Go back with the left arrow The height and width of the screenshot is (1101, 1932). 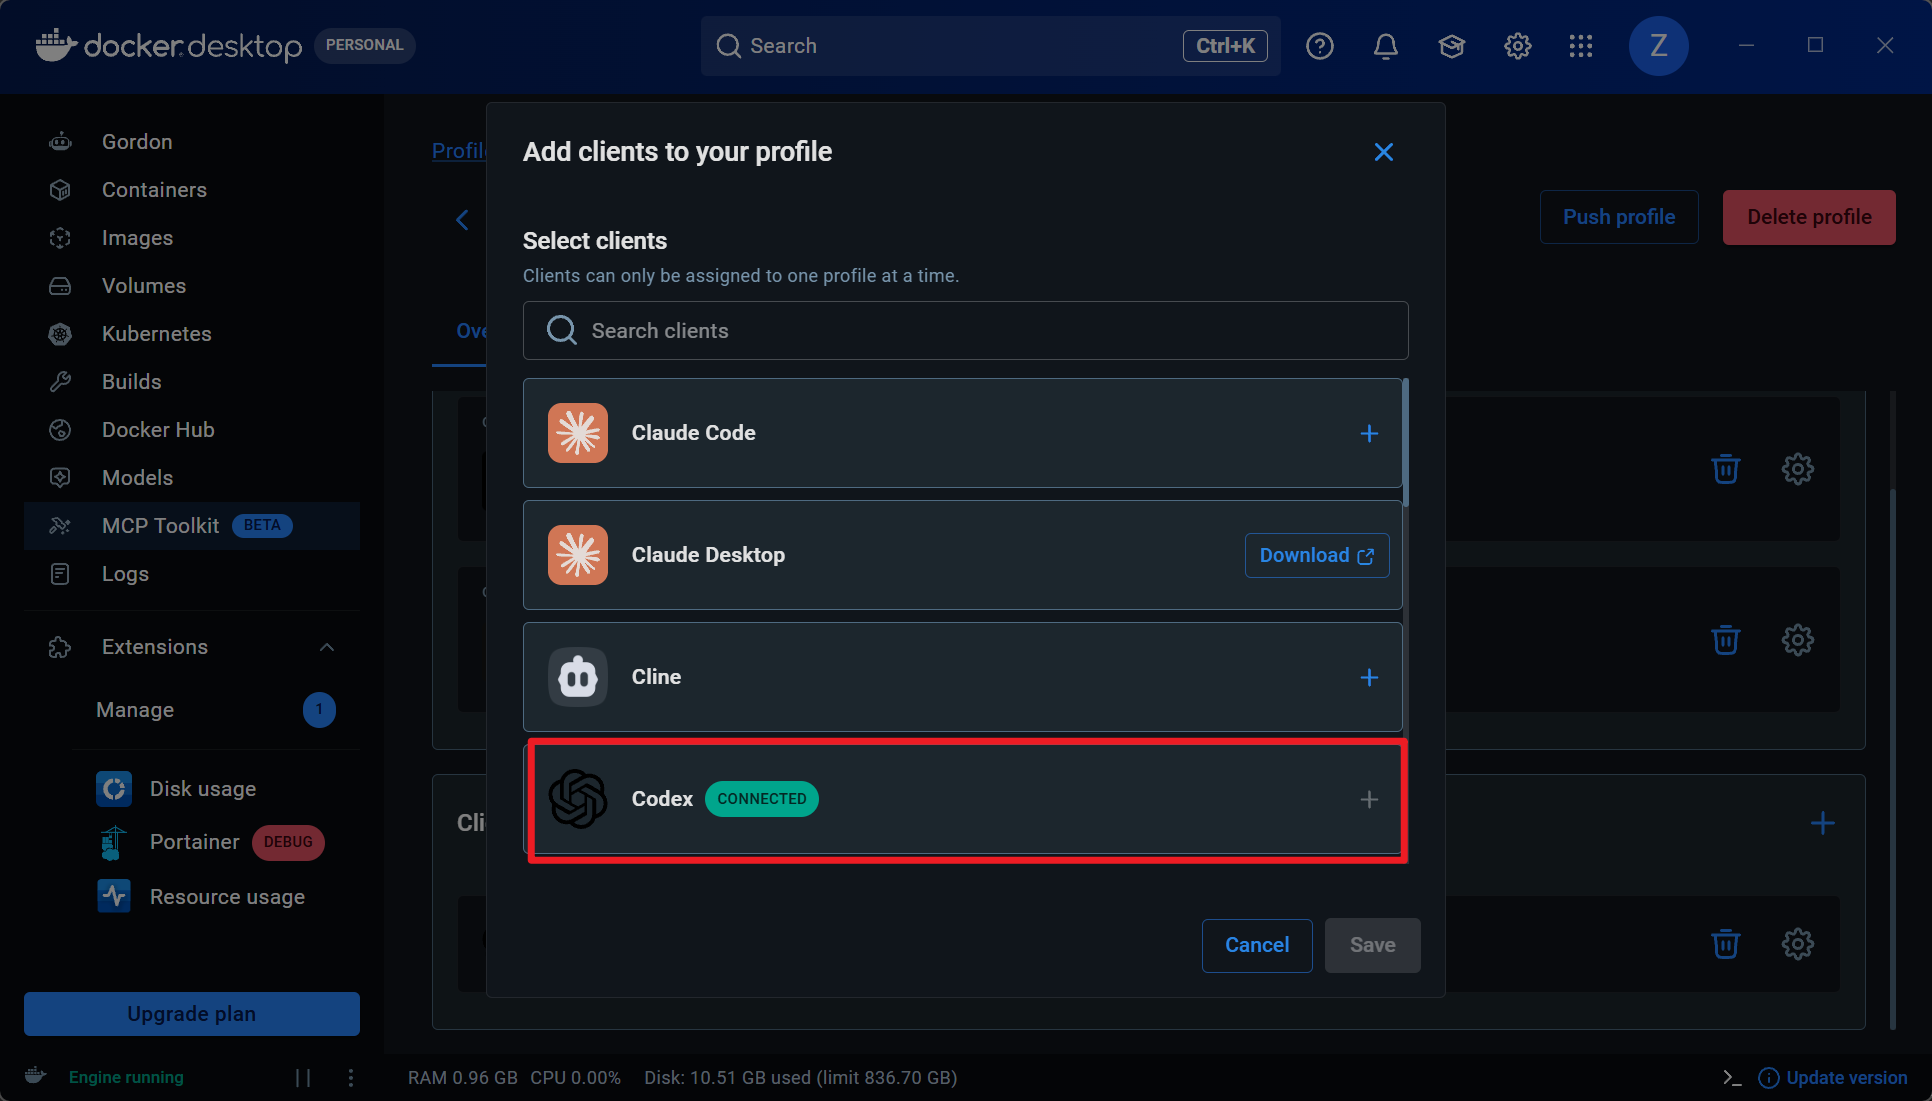tap(462, 220)
